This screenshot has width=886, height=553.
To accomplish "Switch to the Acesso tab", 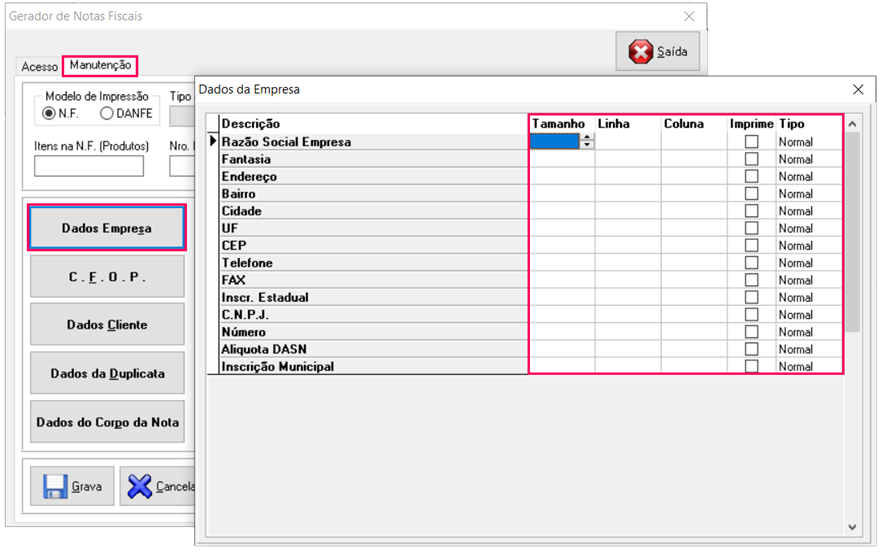I will pyautogui.click(x=40, y=67).
